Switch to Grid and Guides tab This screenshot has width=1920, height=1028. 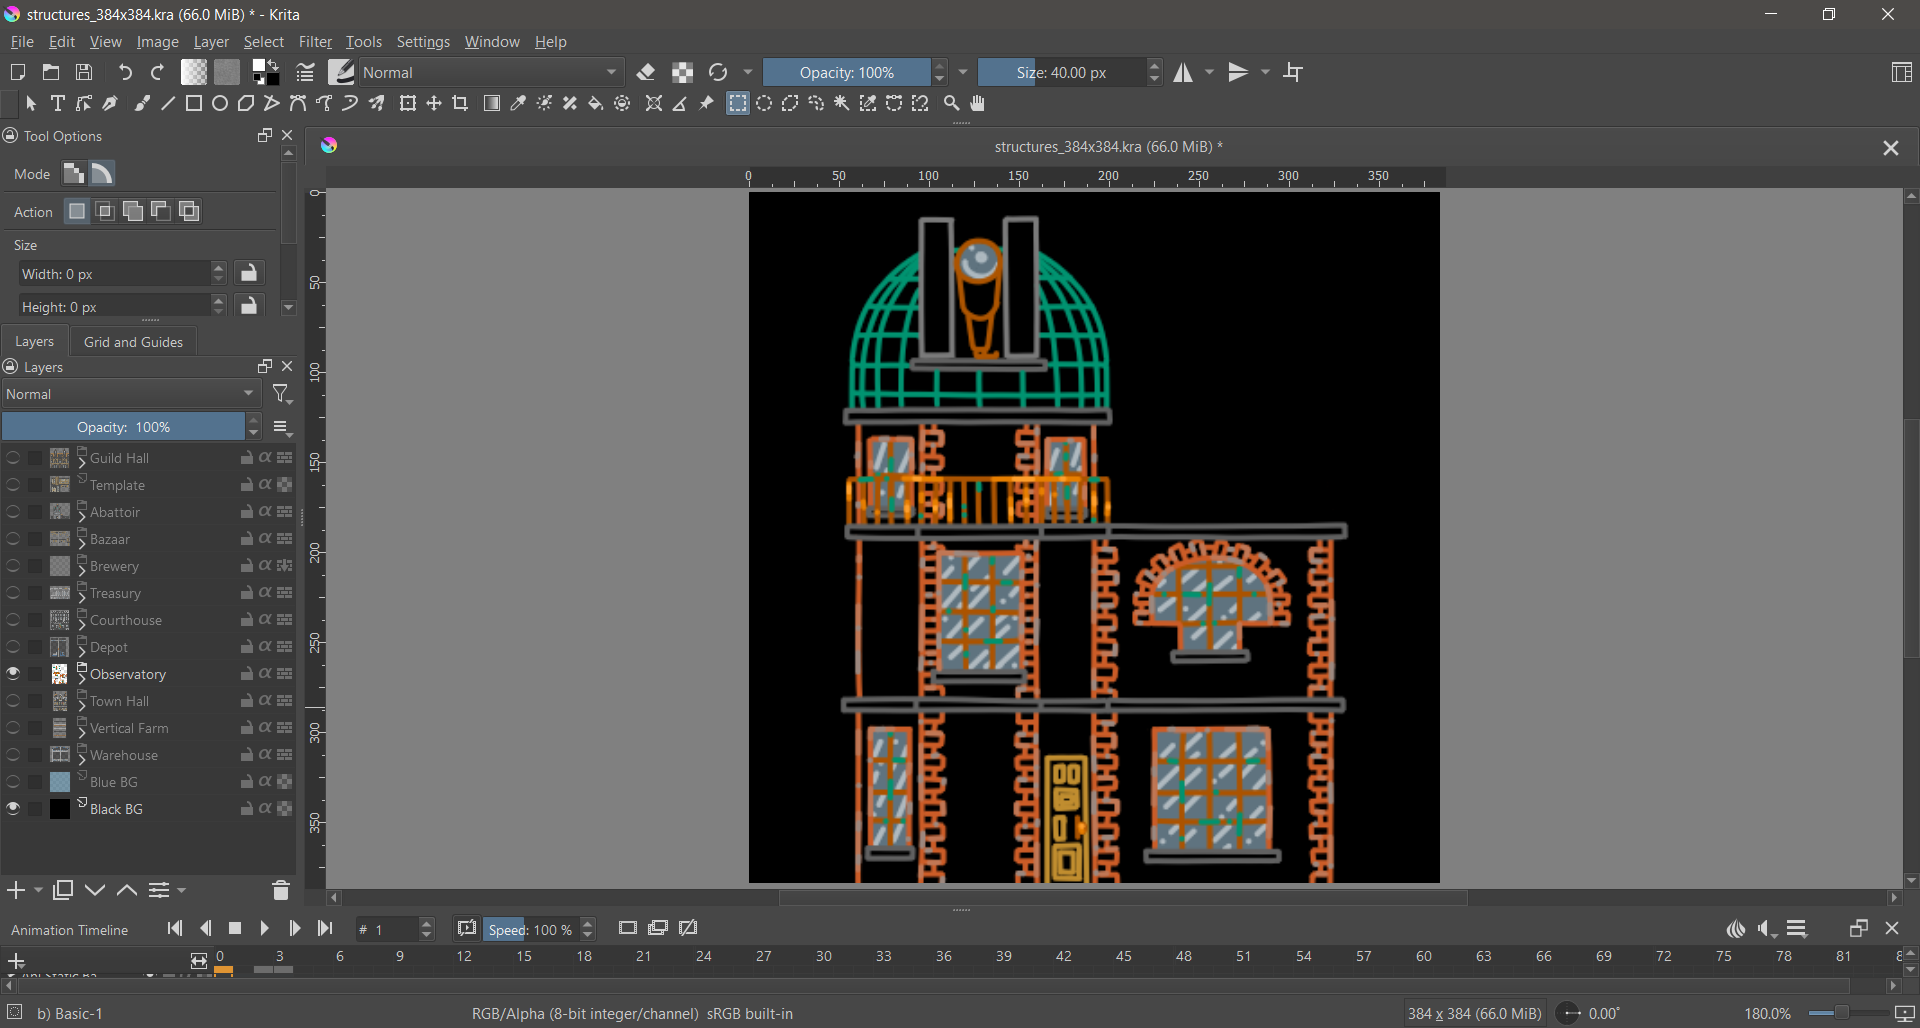point(133,342)
